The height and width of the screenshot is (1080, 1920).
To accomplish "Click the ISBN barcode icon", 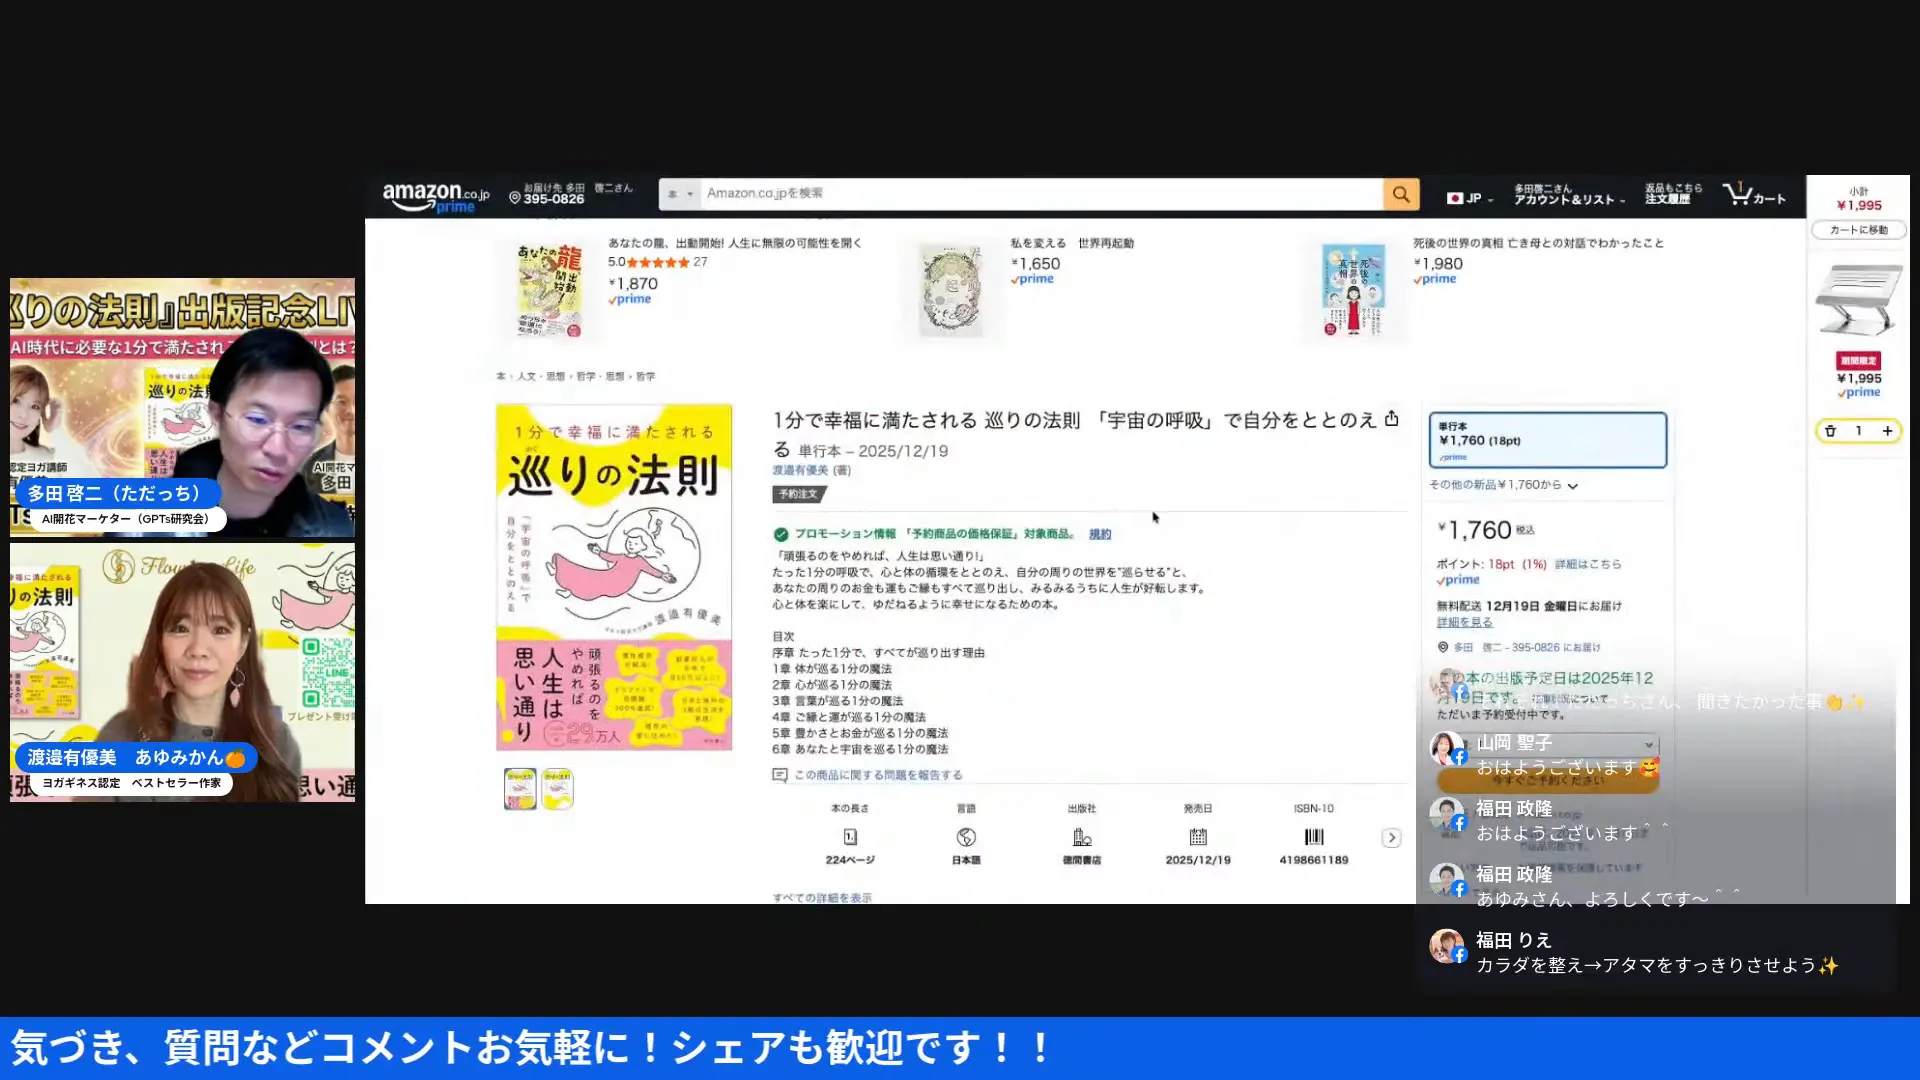I will (x=1313, y=838).
